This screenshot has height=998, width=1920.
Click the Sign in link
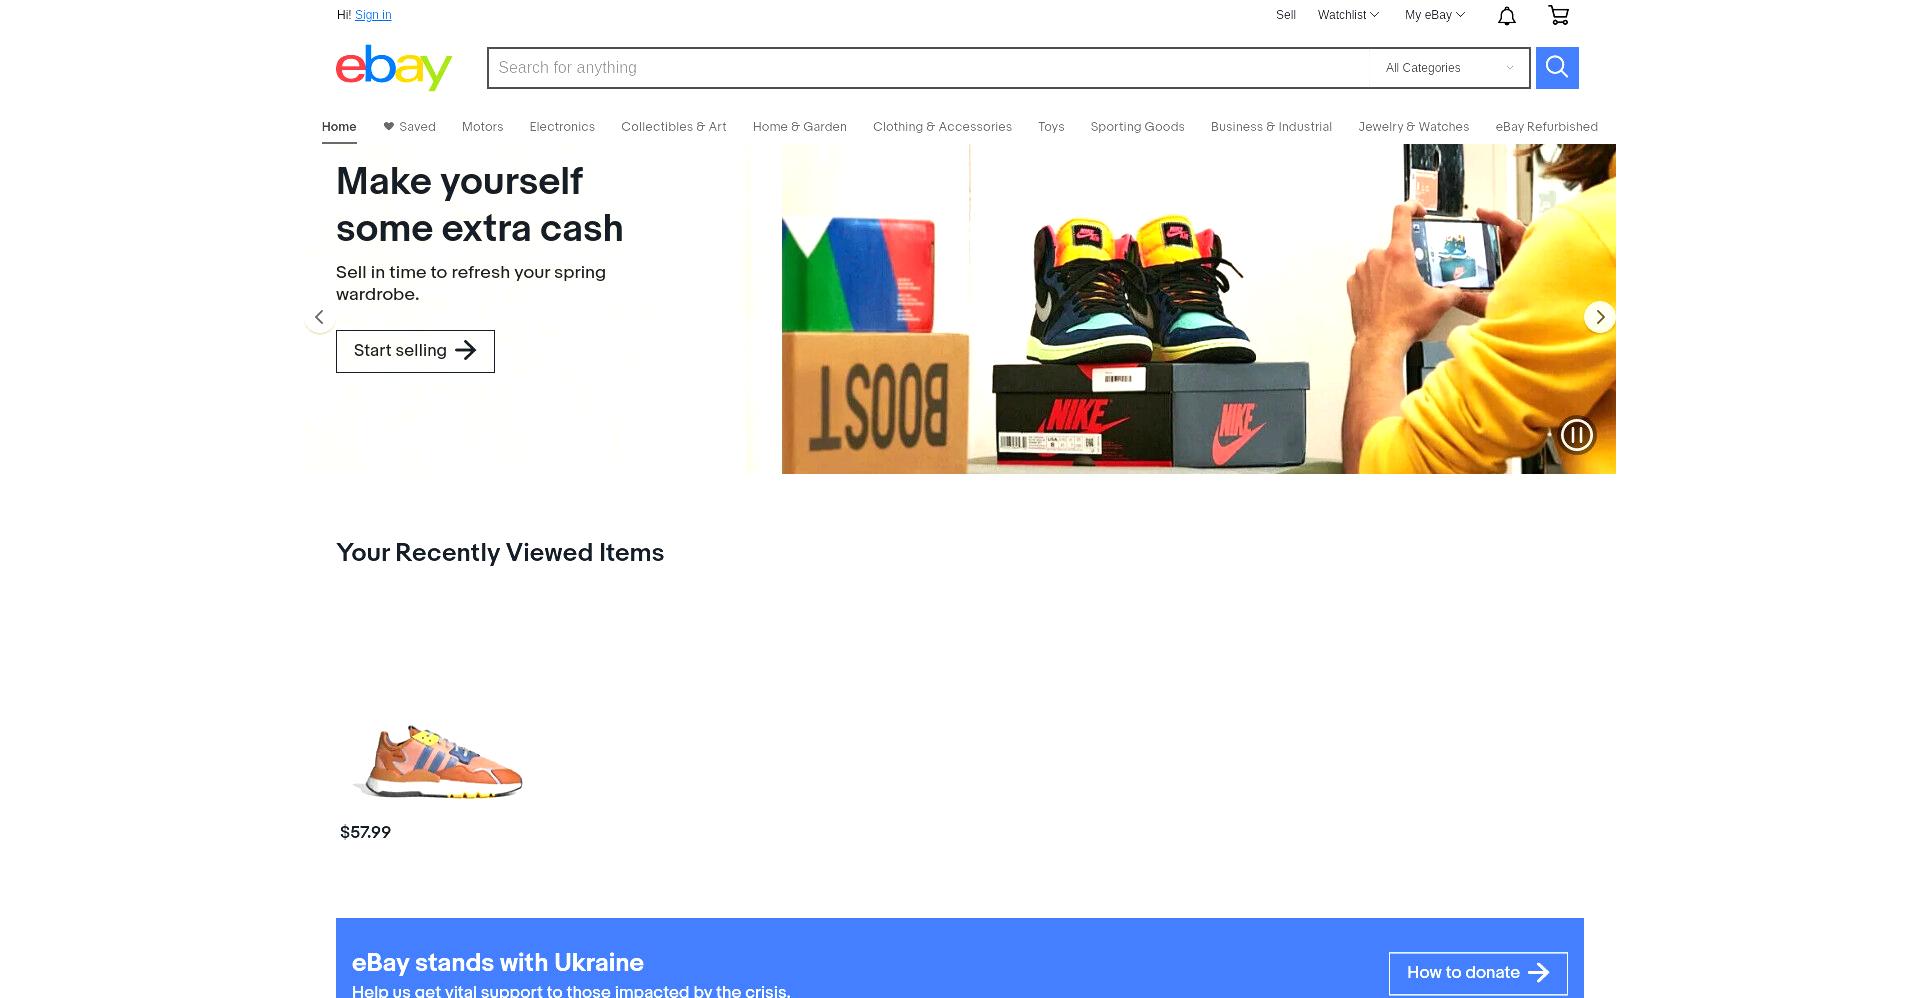tap(373, 15)
